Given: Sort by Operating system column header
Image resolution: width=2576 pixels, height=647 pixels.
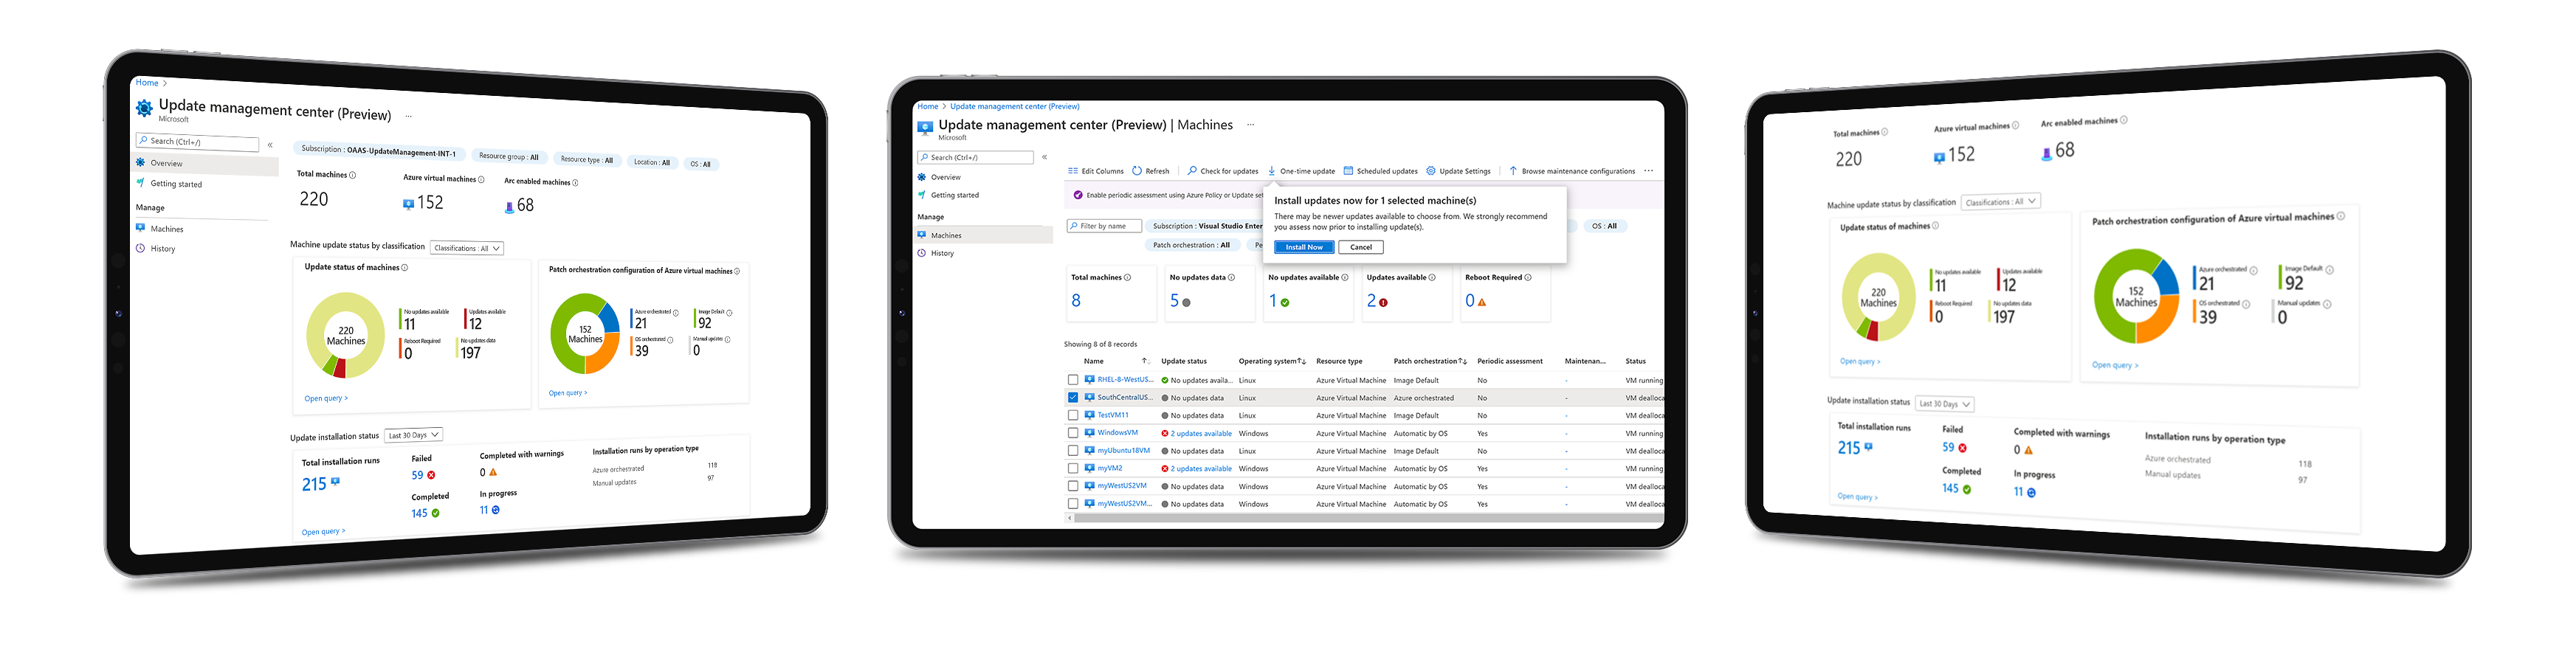Looking at the screenshot, I should tap(1272, 361).
